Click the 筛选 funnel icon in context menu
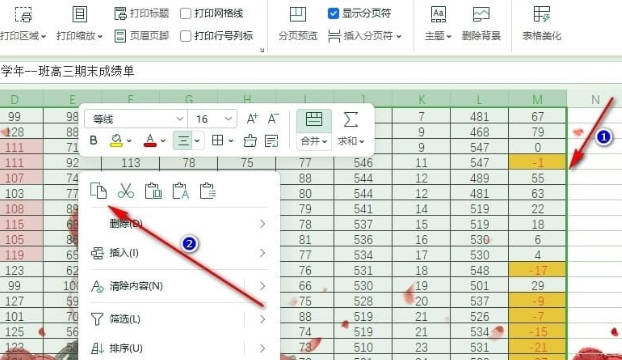Screen dimensions: 622x360 click(97, 319)
